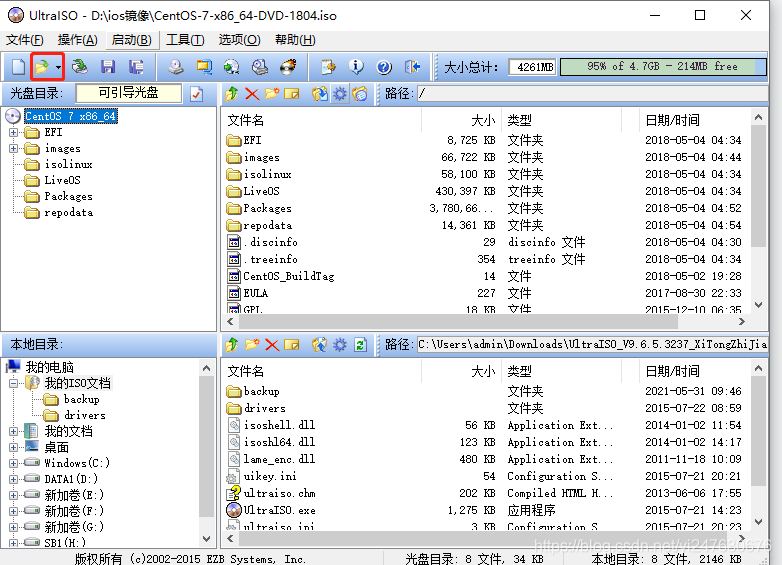The height and width of the screenshot is (565, 782).
Task: Expand the 我的文档 tree node
Action: (13, 431)
